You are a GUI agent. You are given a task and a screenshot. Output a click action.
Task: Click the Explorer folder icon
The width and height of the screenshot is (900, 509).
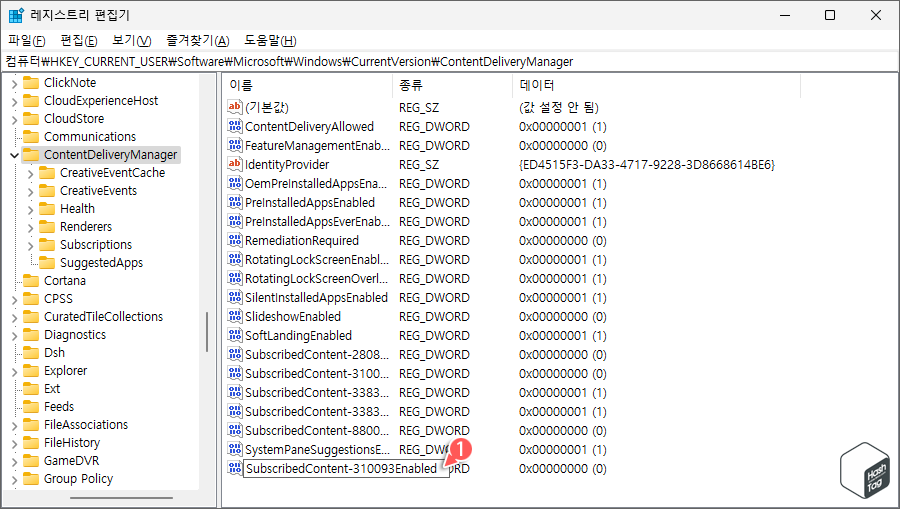click(31, 371)
